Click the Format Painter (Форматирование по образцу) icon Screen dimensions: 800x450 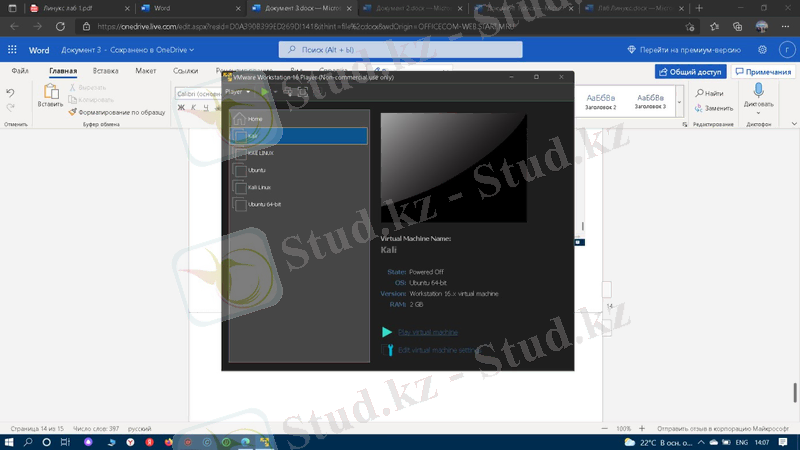[73, 112]
